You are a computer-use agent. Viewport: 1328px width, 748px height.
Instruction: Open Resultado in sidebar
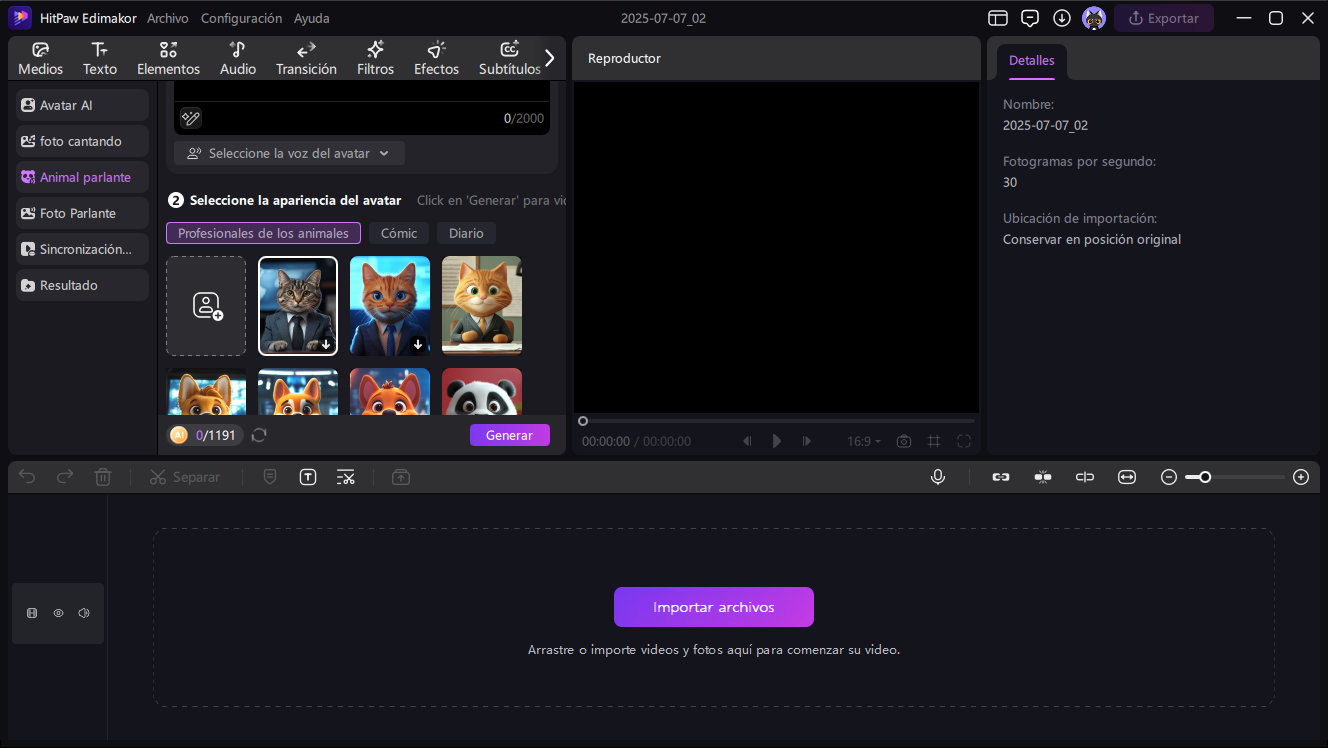click(82, 285)
